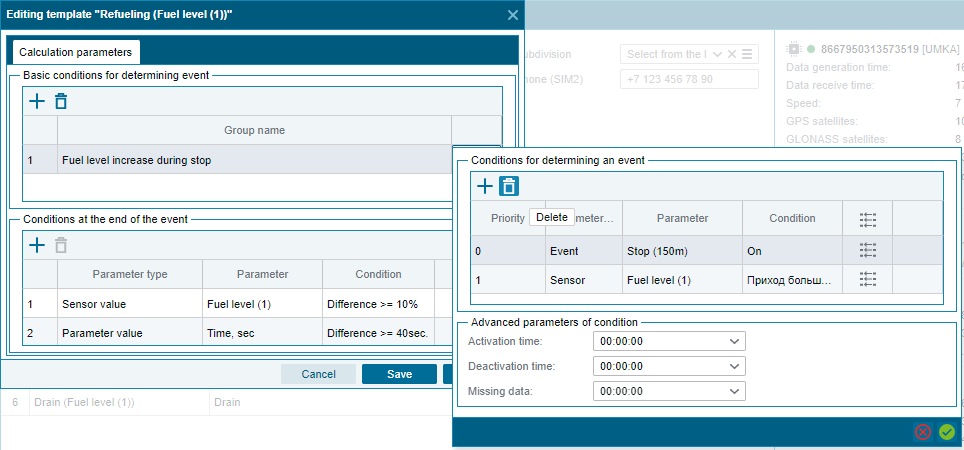Clear the subdivision selection with X

click(x=732, y=54)
